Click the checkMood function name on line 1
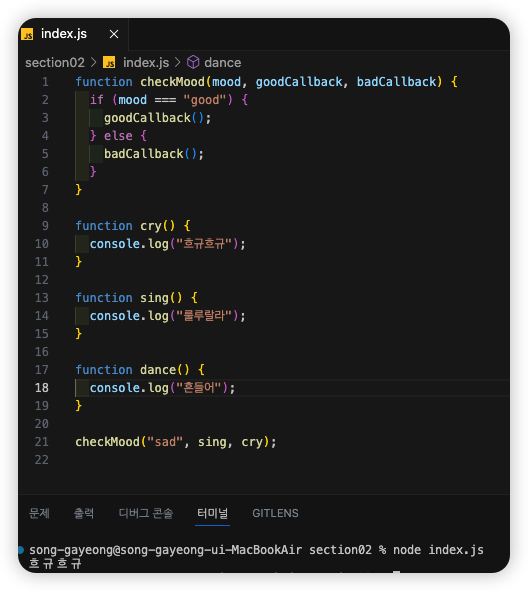This screenshot has width=528, height=591. pyautogui.click(x=172, y=82)
